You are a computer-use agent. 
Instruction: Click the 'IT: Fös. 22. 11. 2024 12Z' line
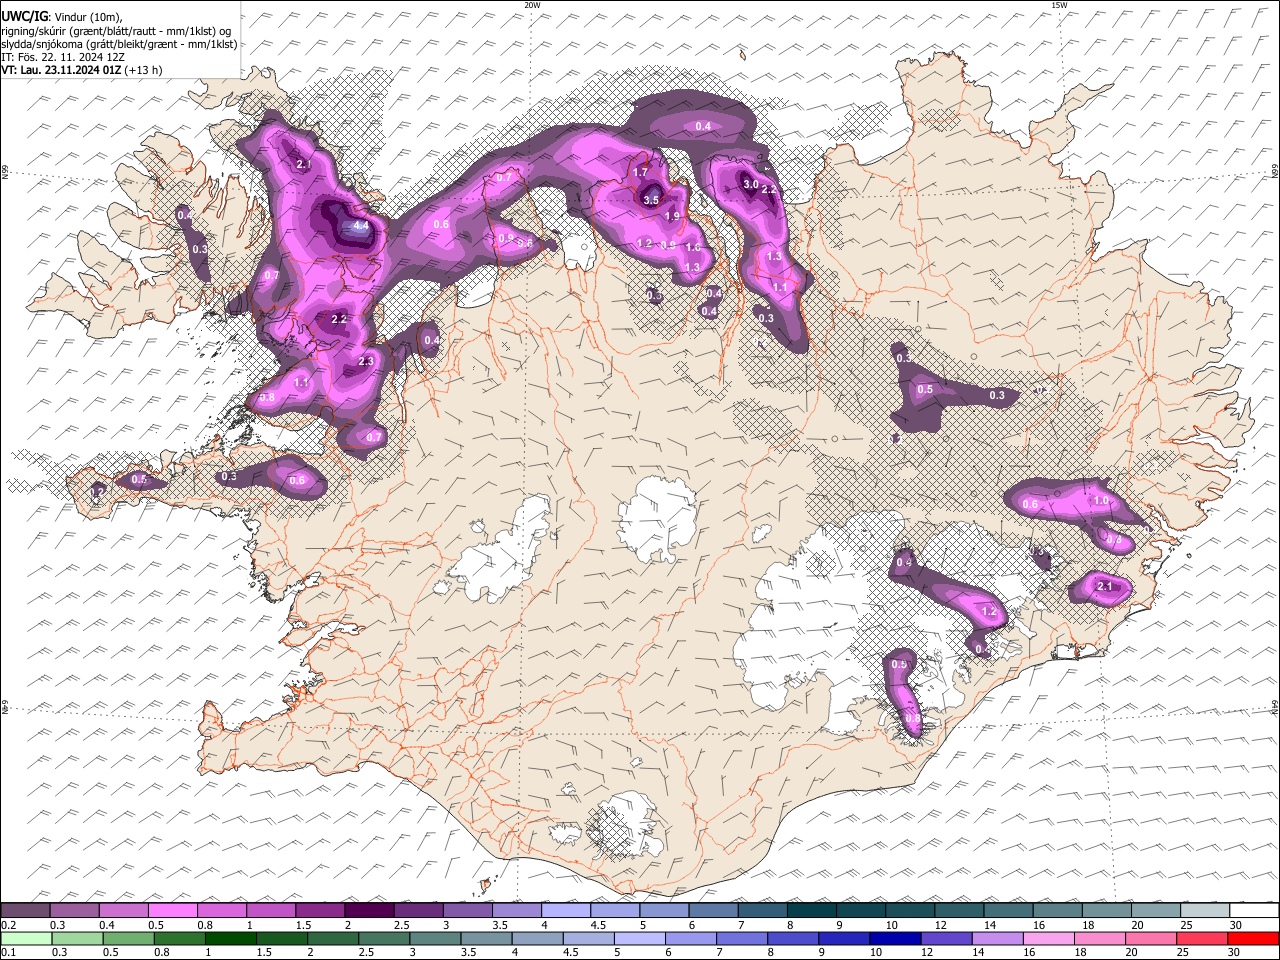point(61,57)
